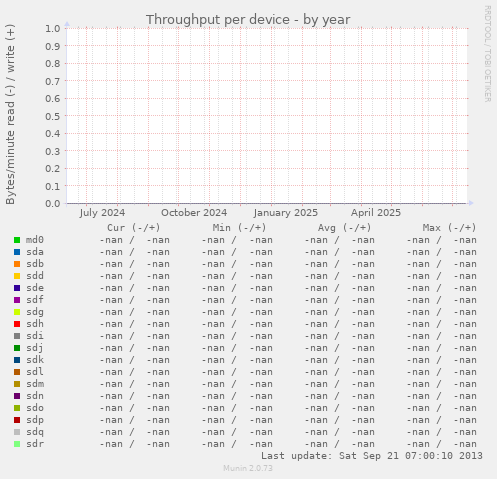Click the sdb orange legend swatch
Screen dimensions: 497x479
tap(17, 264)
